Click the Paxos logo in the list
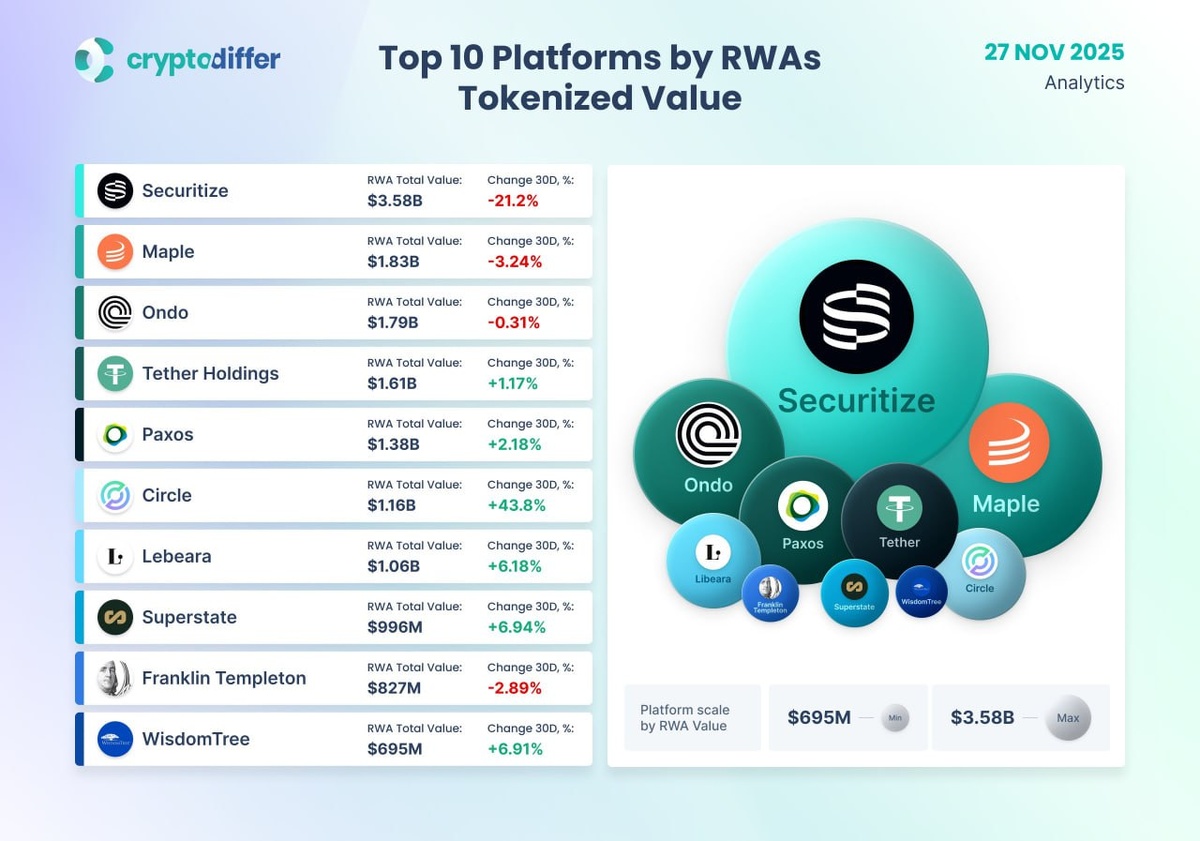The image size is (1200, 841). click(115, 435)
